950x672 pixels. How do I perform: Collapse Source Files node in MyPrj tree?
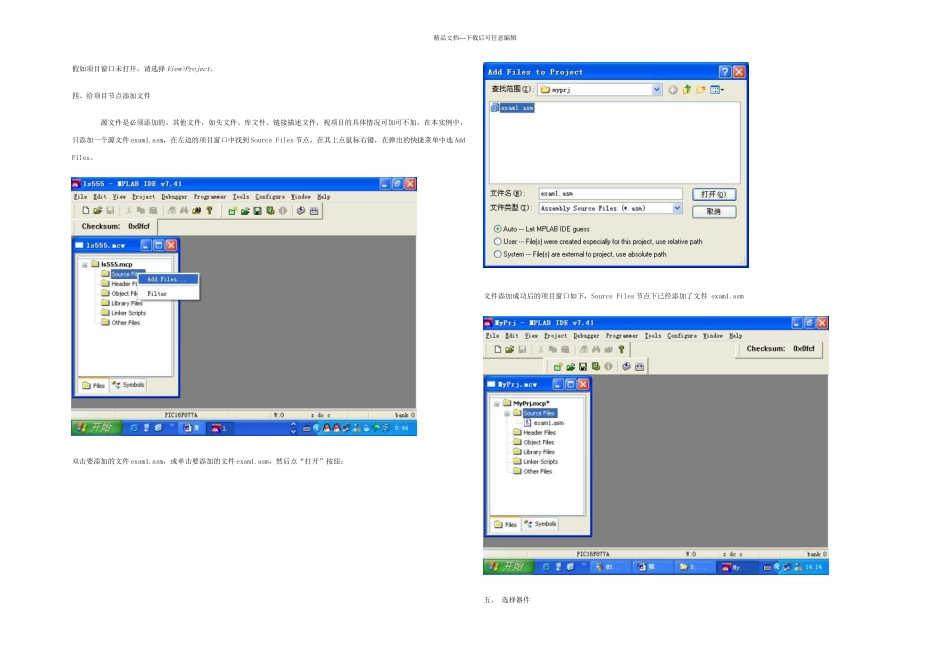(x=507, y=413)
